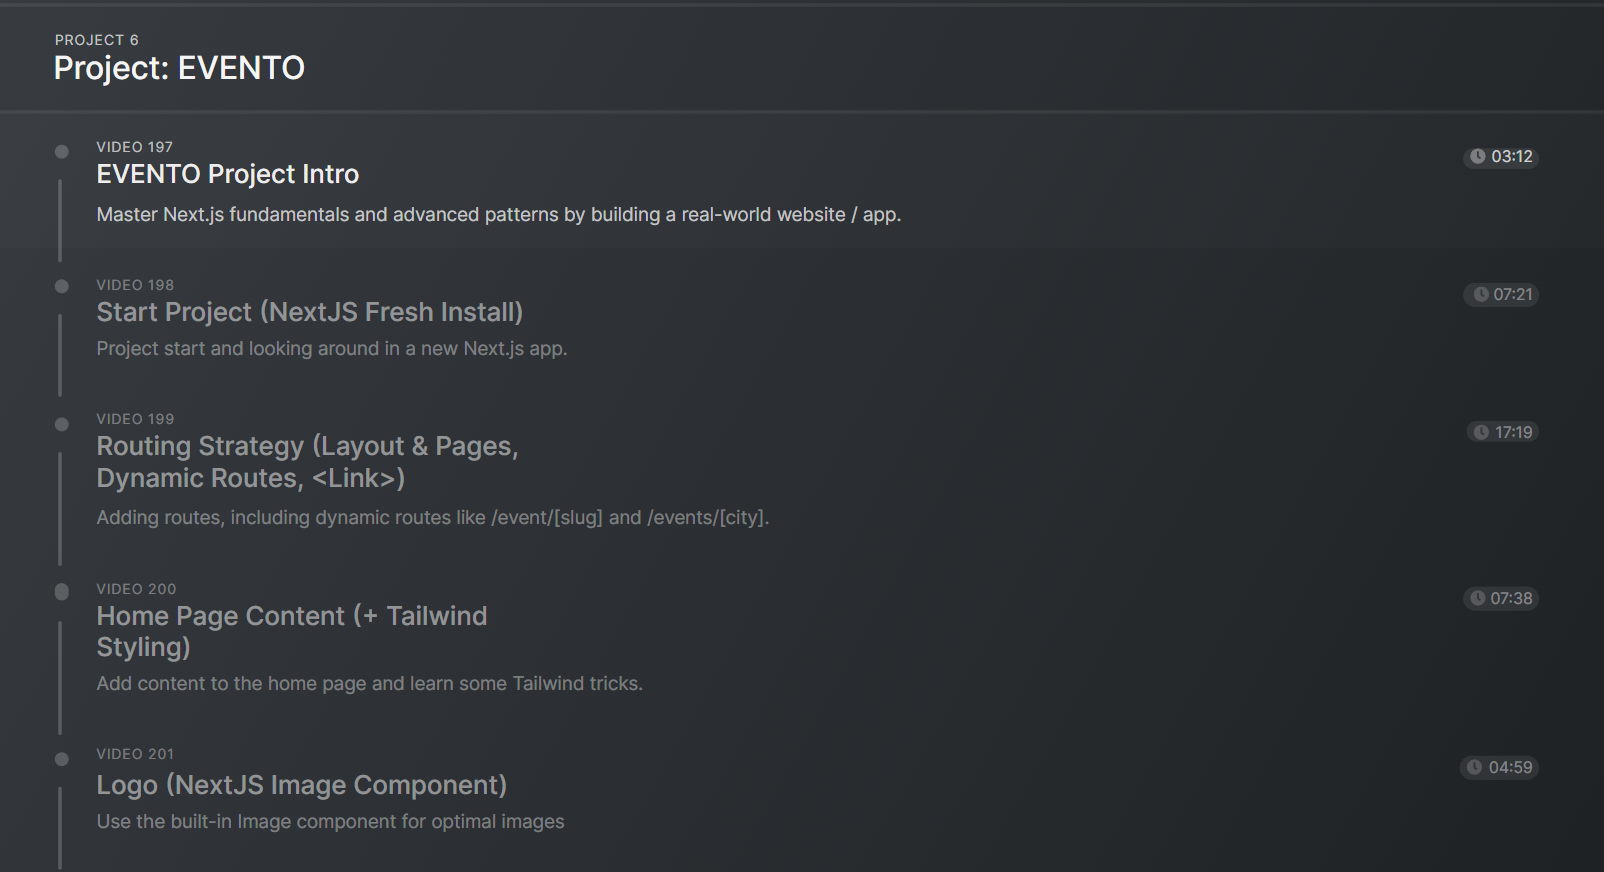Click the clock icon beside 07:21

(1481, 295)
